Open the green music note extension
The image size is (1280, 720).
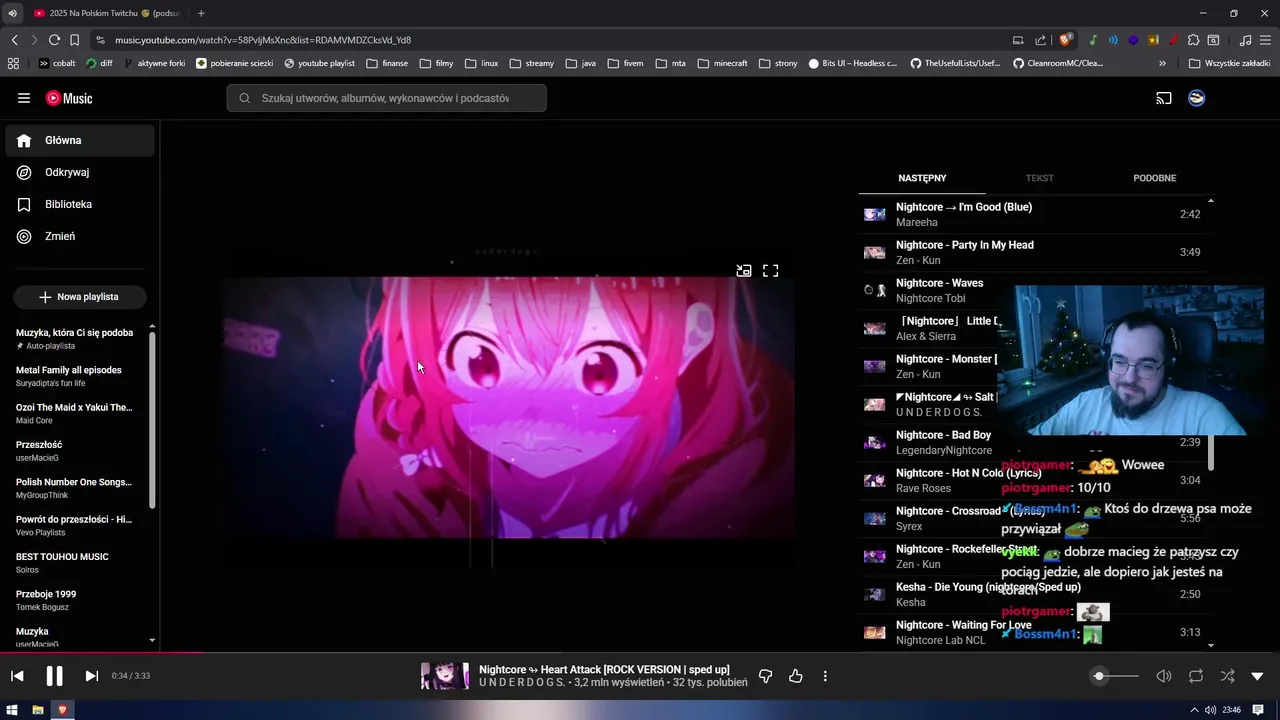(x=1093, y=40)
